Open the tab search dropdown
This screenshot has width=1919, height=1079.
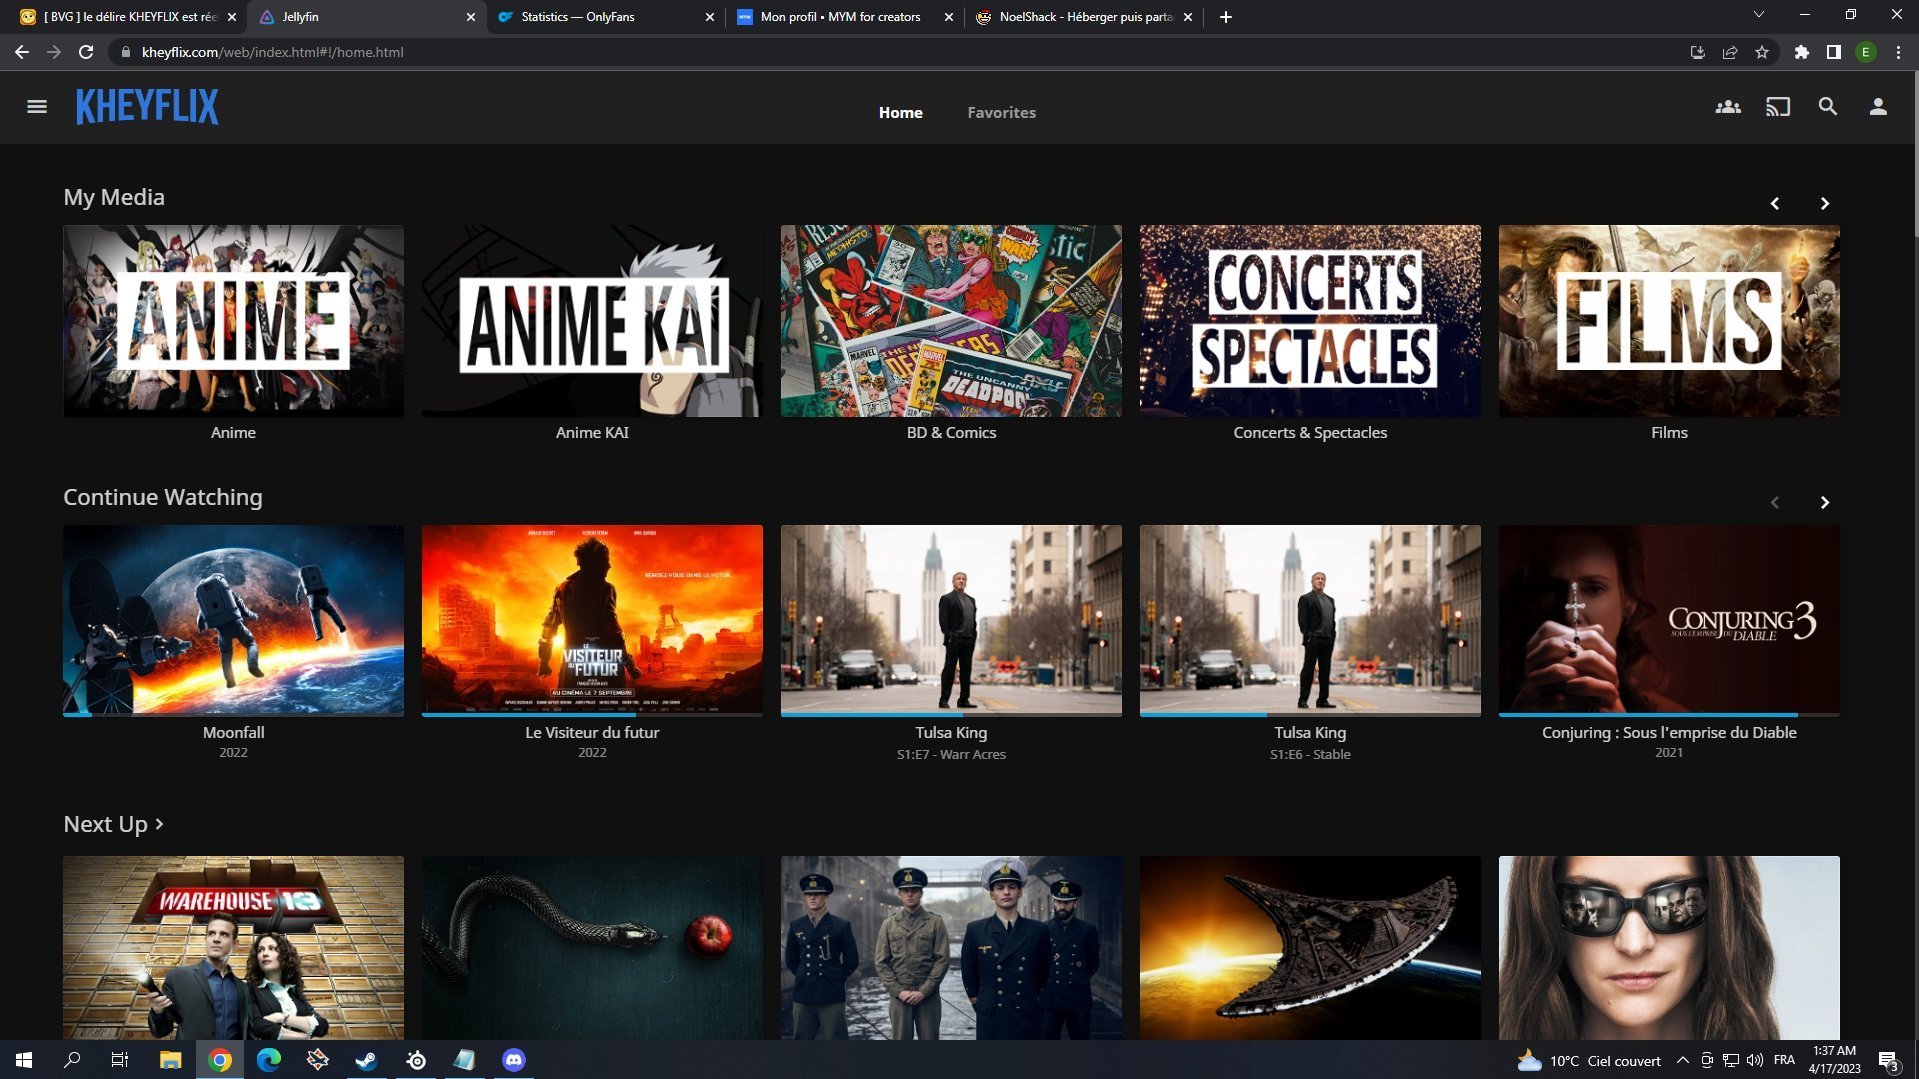pyautogui.click(x=1758, y=15)
